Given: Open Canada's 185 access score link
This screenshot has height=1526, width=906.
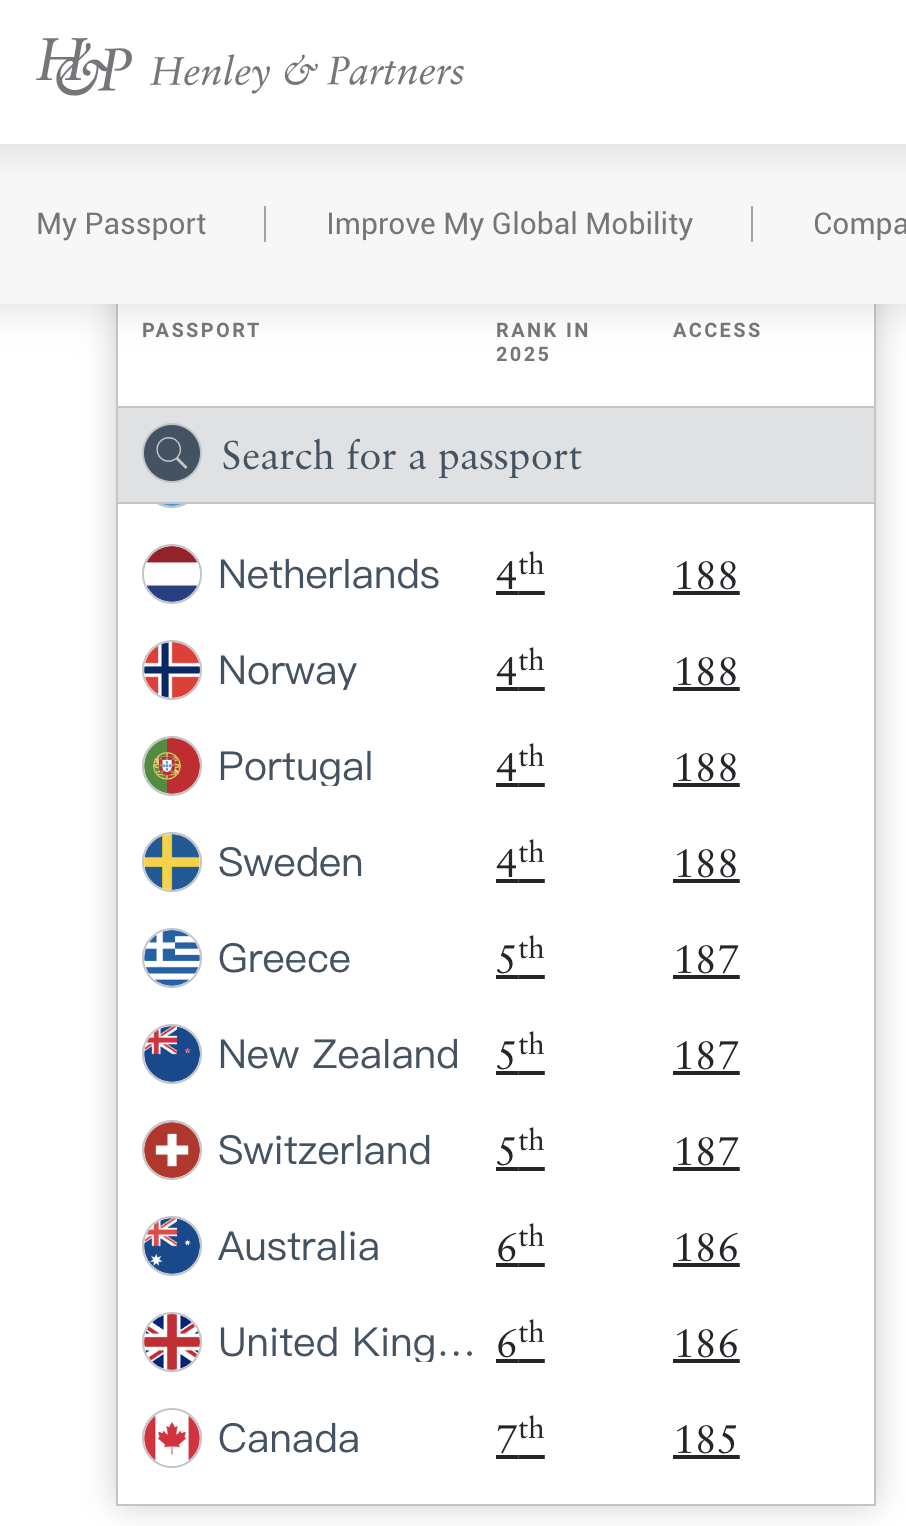Looking at the screenshot, I should (706, 1440).
